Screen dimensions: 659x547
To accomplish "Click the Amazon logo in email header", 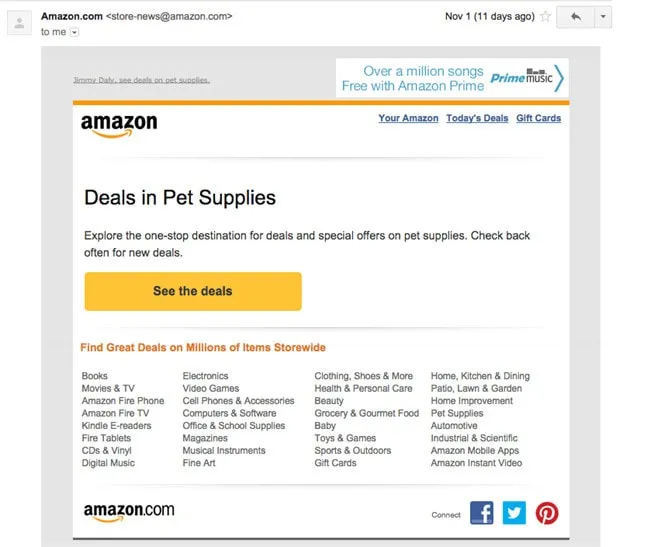I will click(119, 124).
